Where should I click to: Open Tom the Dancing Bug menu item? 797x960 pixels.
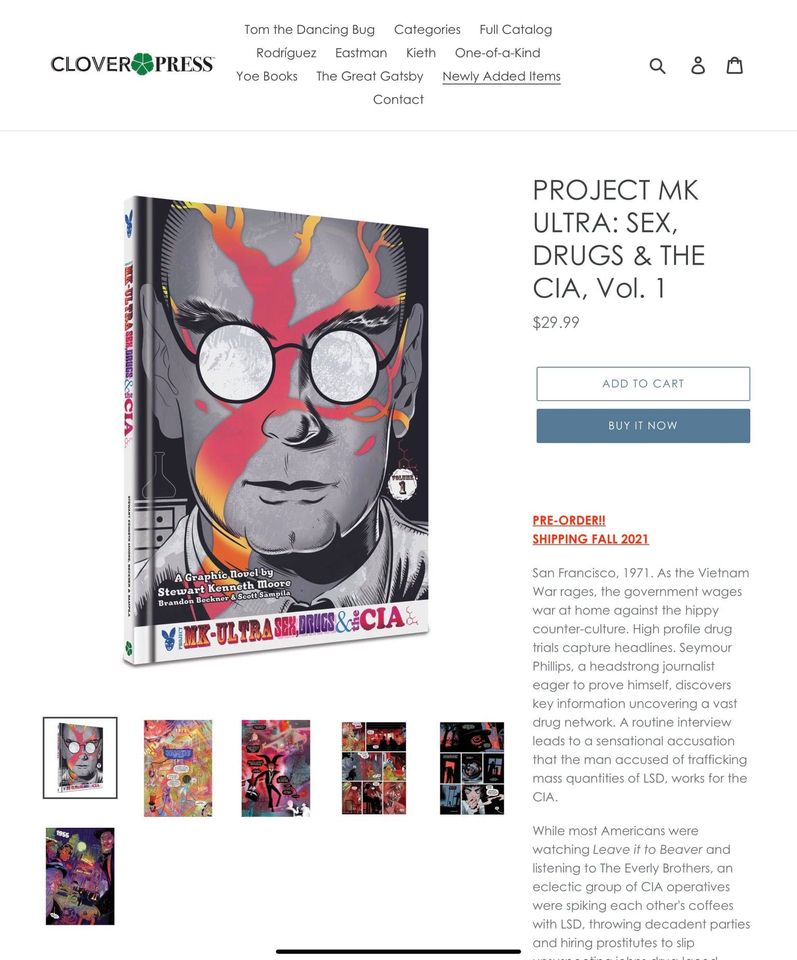point(309,29)
